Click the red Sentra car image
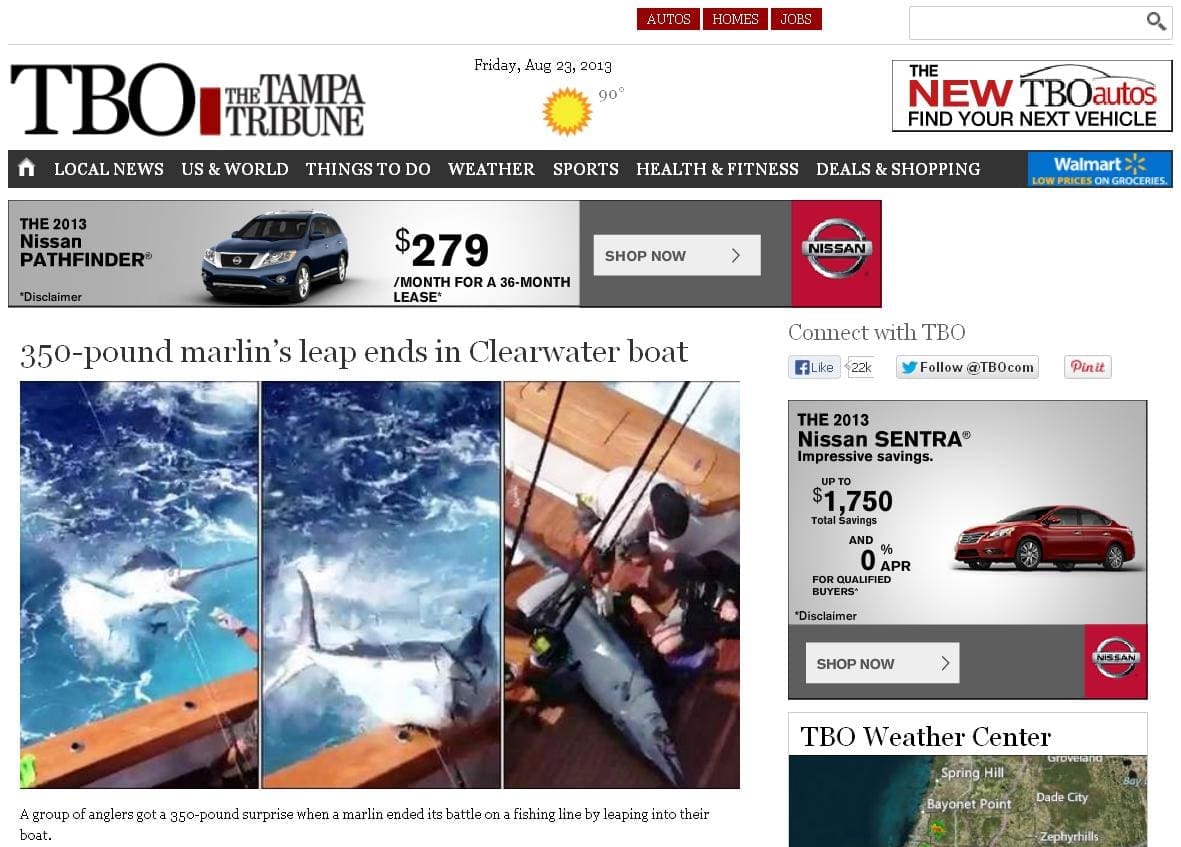Screen dimensions: 1181x847 tap(1045, 538)
